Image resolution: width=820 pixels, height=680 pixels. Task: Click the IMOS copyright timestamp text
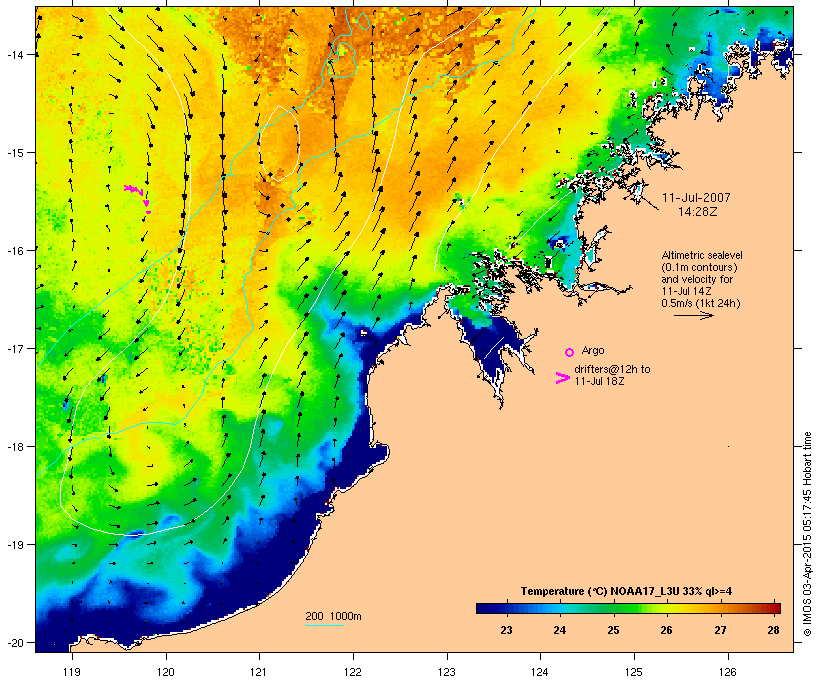[807, 534]
